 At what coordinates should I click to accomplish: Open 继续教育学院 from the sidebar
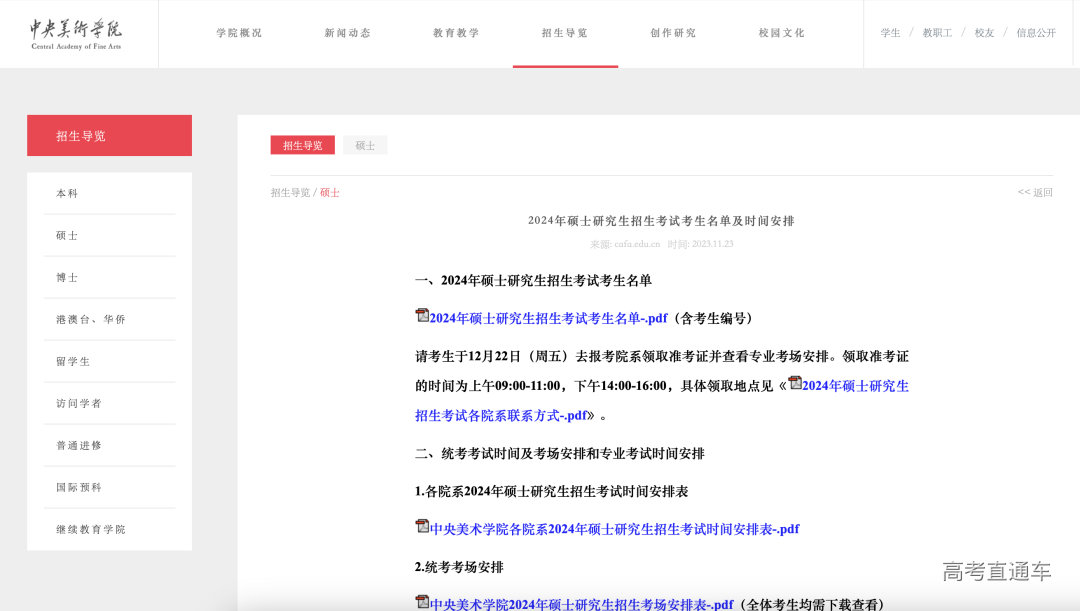tap(91, 529)
